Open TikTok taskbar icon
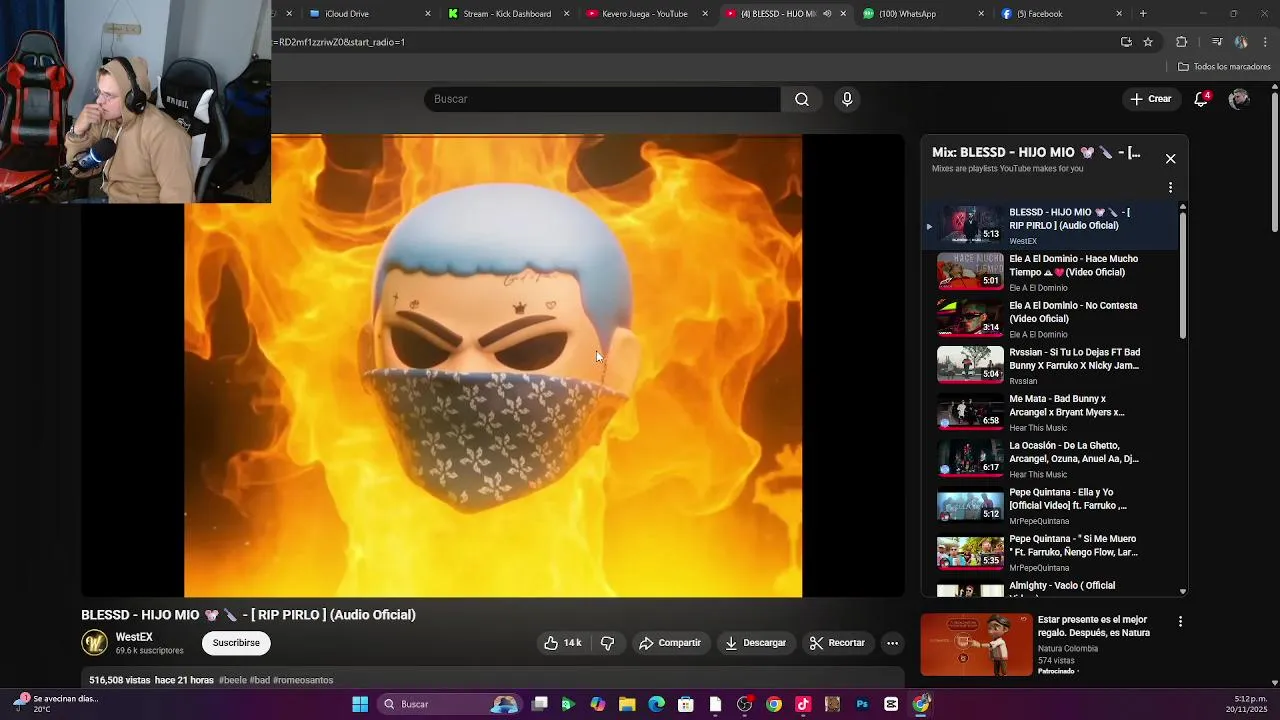Screen dimensions: 1280x720 [x=803, y=704]
